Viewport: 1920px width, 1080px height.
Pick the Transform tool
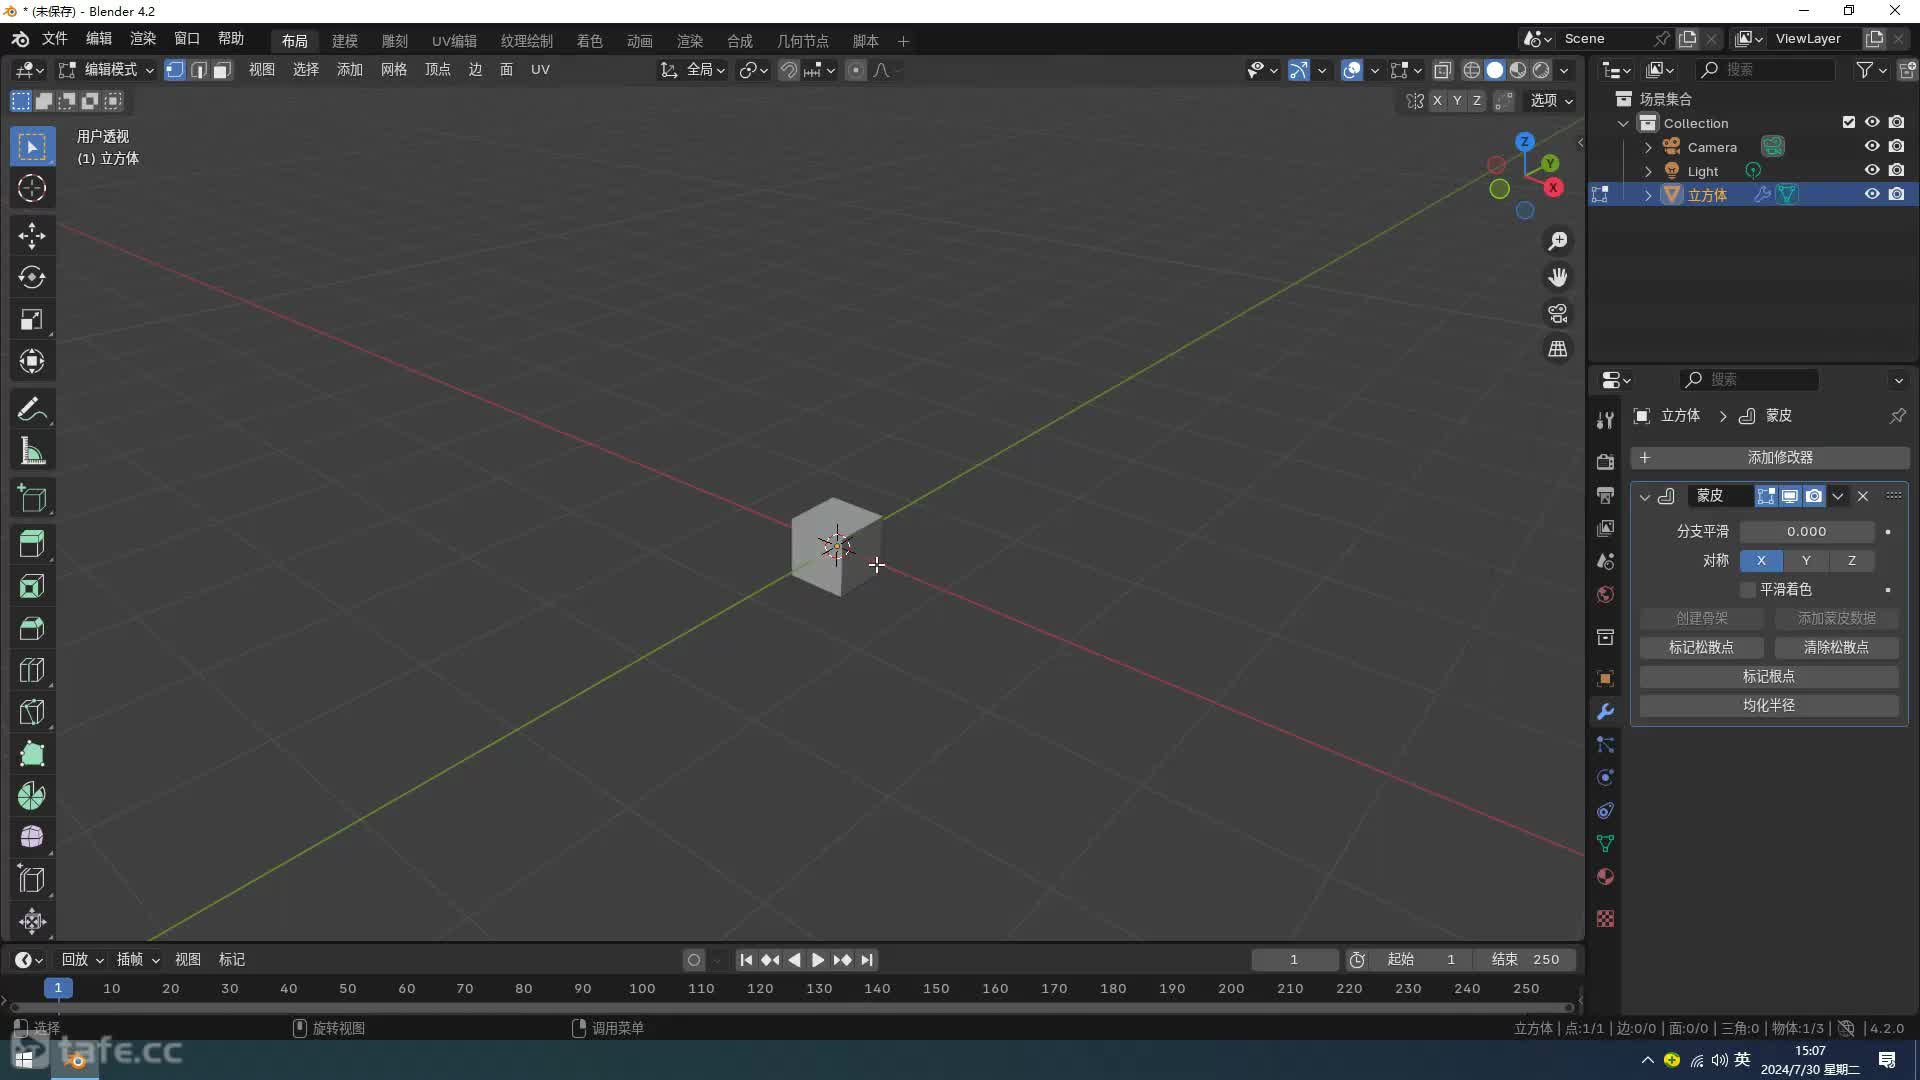tap(32, 362)
